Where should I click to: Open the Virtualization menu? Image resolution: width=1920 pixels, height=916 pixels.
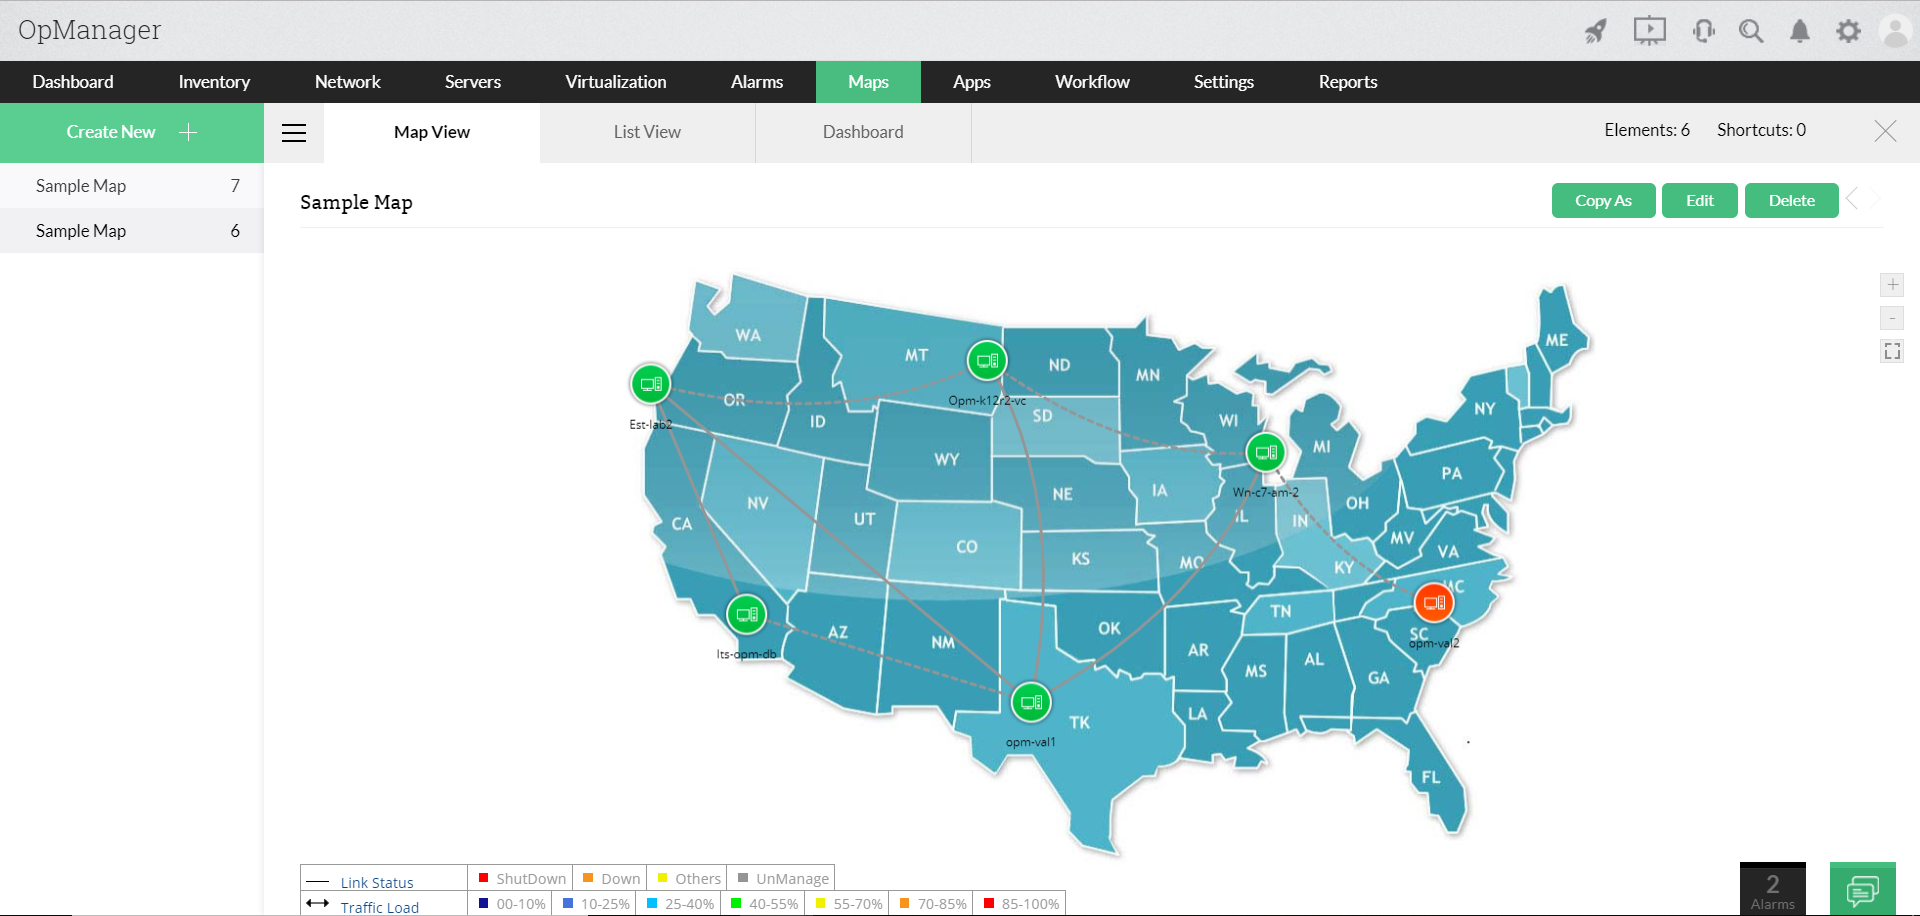pos(616,82)
